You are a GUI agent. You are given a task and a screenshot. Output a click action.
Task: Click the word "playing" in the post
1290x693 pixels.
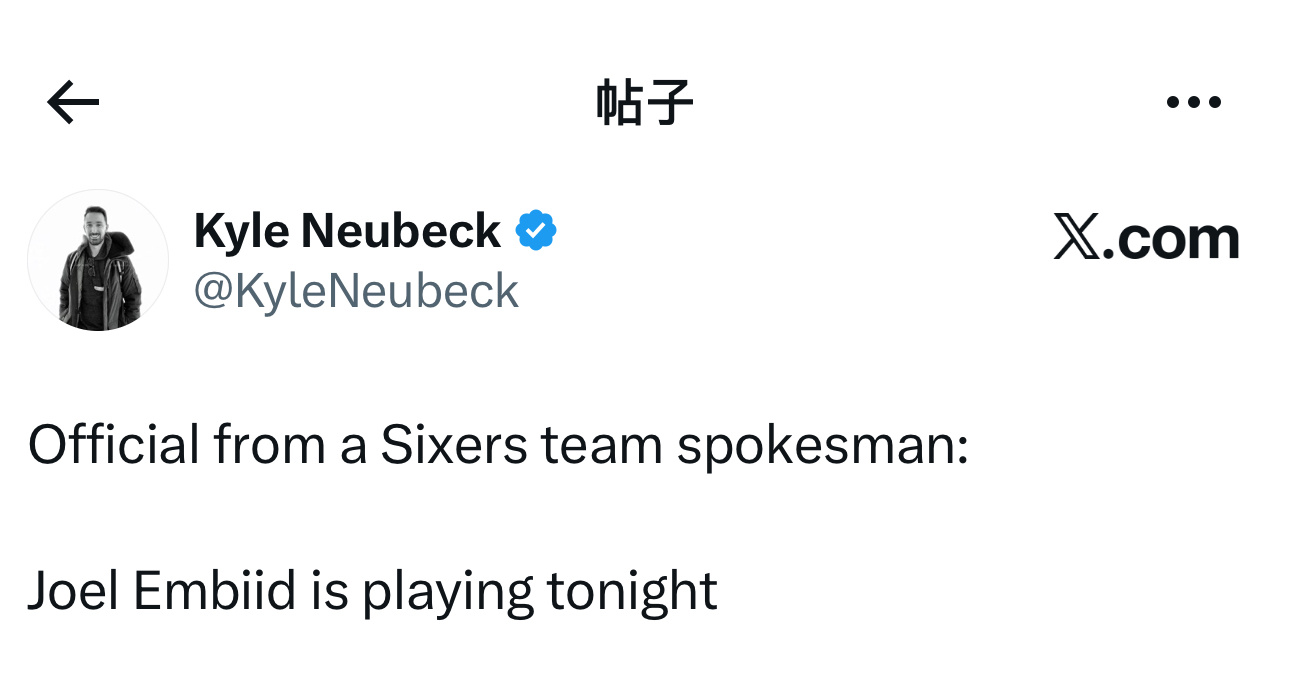[x=448, y=593]
